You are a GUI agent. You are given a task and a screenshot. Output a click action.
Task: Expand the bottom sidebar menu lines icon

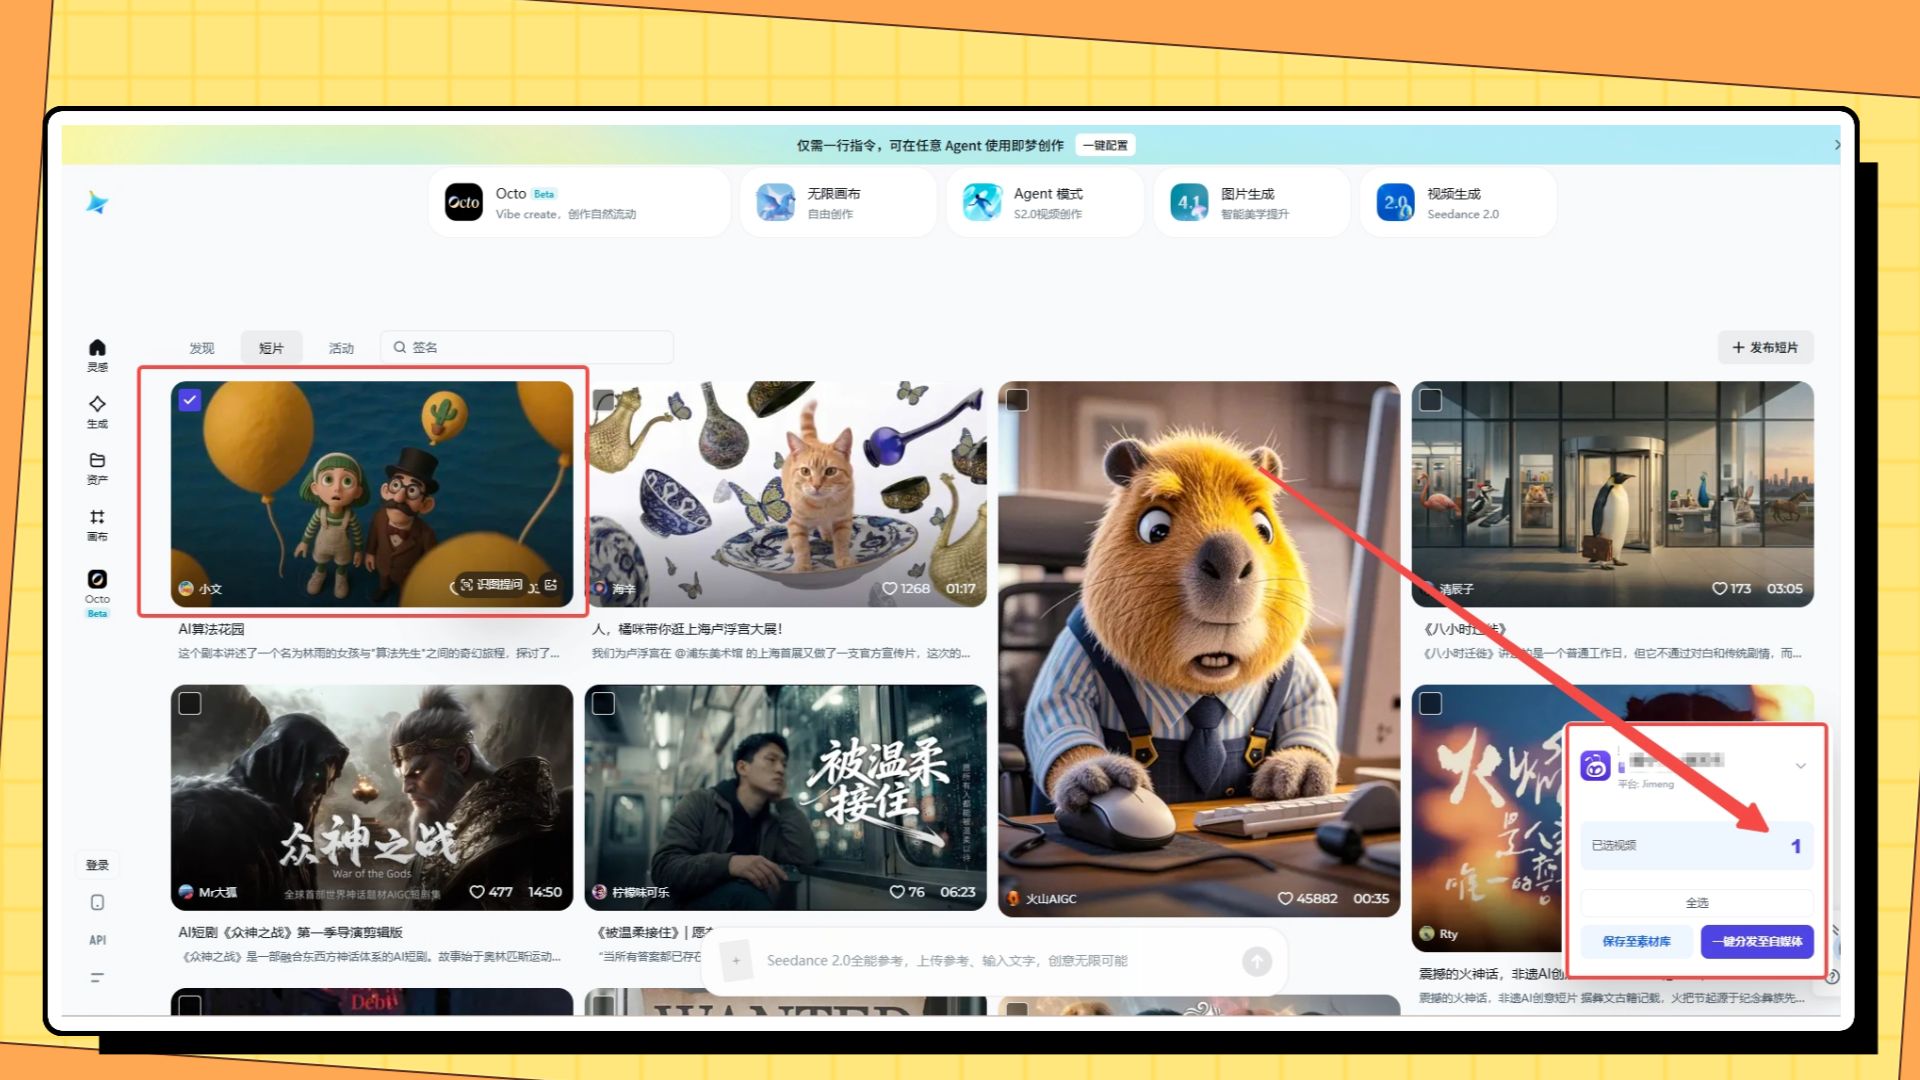97,977
